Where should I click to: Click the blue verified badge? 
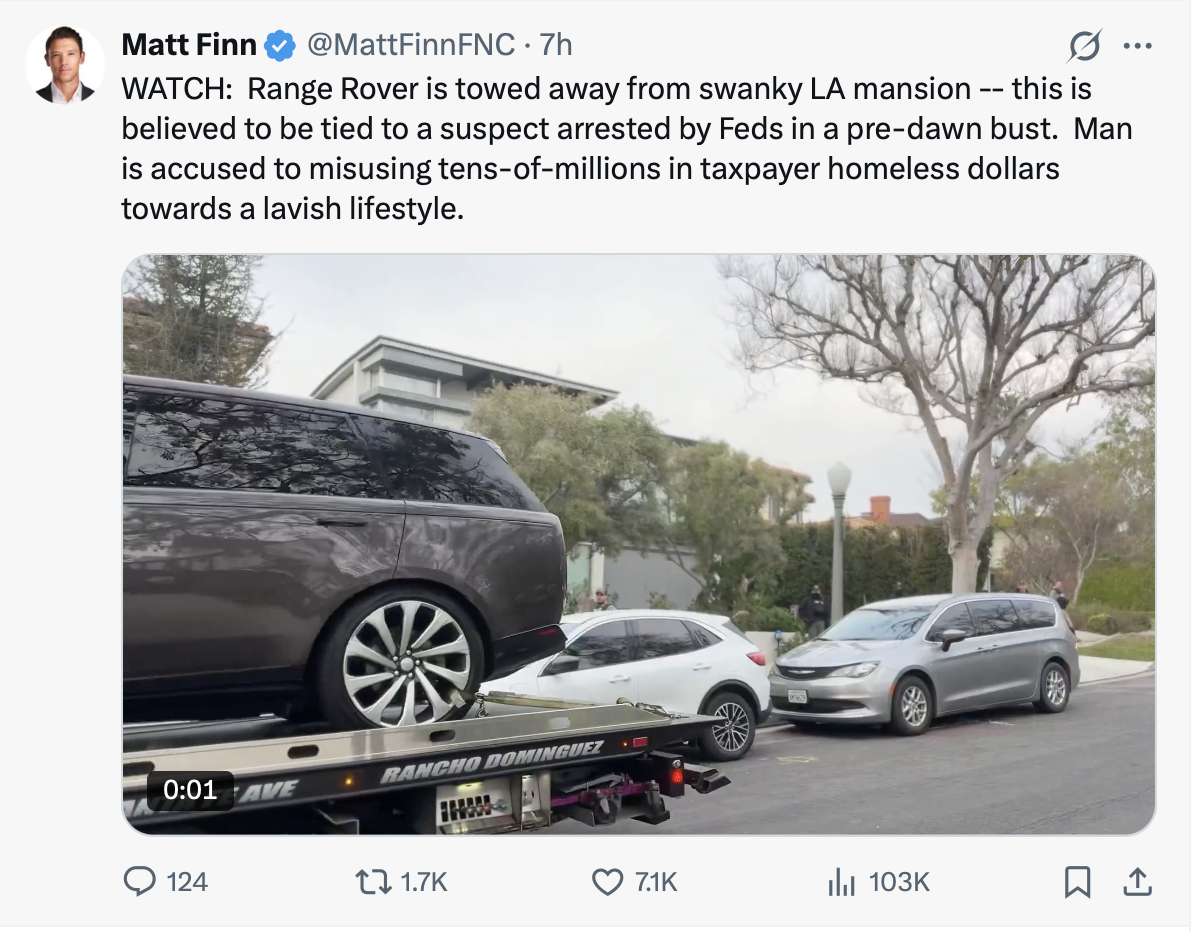[280, 45]
